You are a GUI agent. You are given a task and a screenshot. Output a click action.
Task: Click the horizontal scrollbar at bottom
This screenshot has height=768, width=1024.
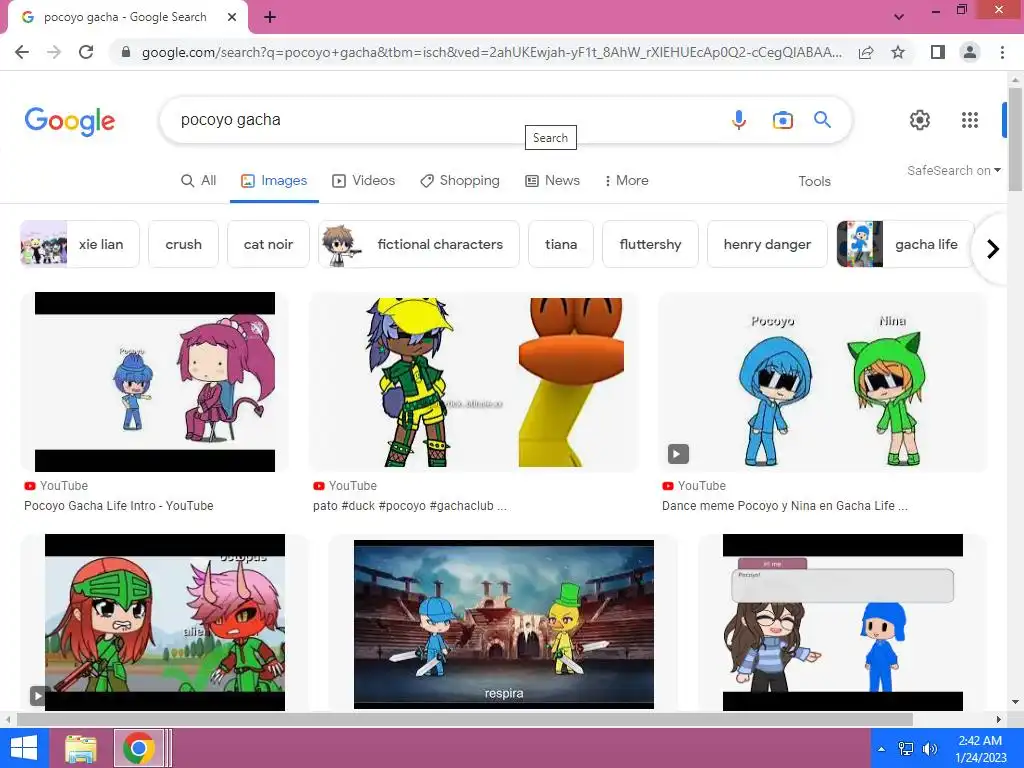464,719
